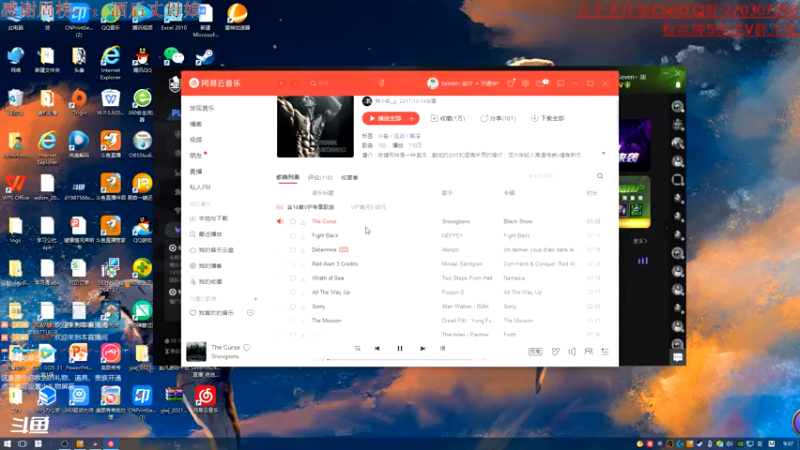
Task: Add new playlist with sidebar plus icon
Action: tap(256, 298)
